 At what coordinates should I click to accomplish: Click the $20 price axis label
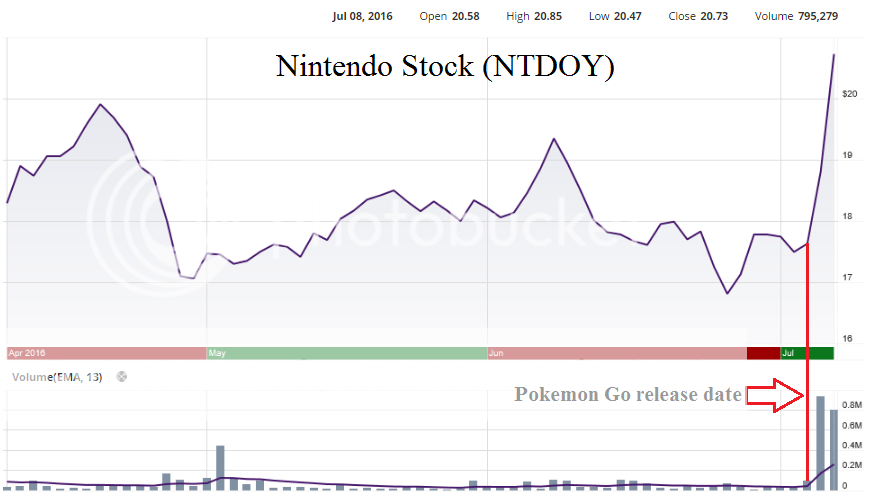click(x=850, y=94)
